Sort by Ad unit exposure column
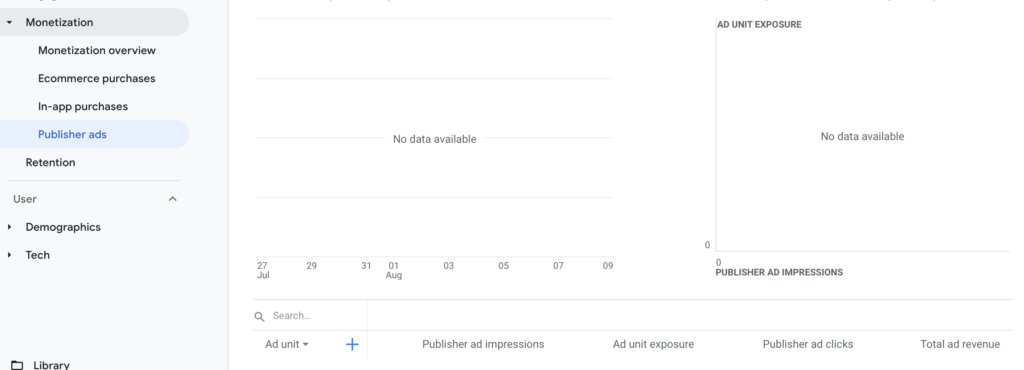This screenshot has height=370, width=1024. pyautogui.click(x=653, y=345)
